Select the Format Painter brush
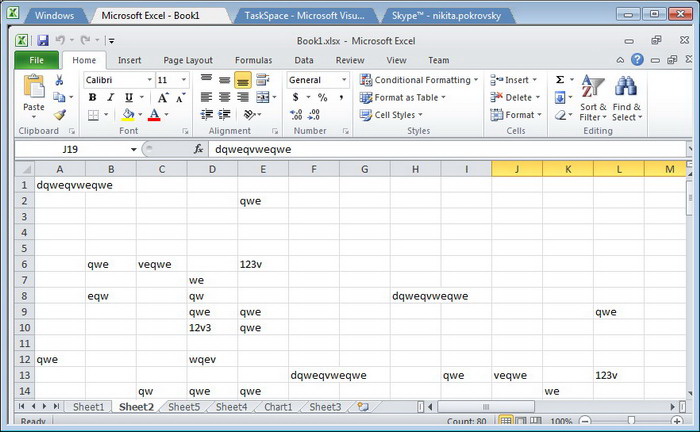Image resolution: width=700 pixels, height=432 pixels. [x=59, y=115]
